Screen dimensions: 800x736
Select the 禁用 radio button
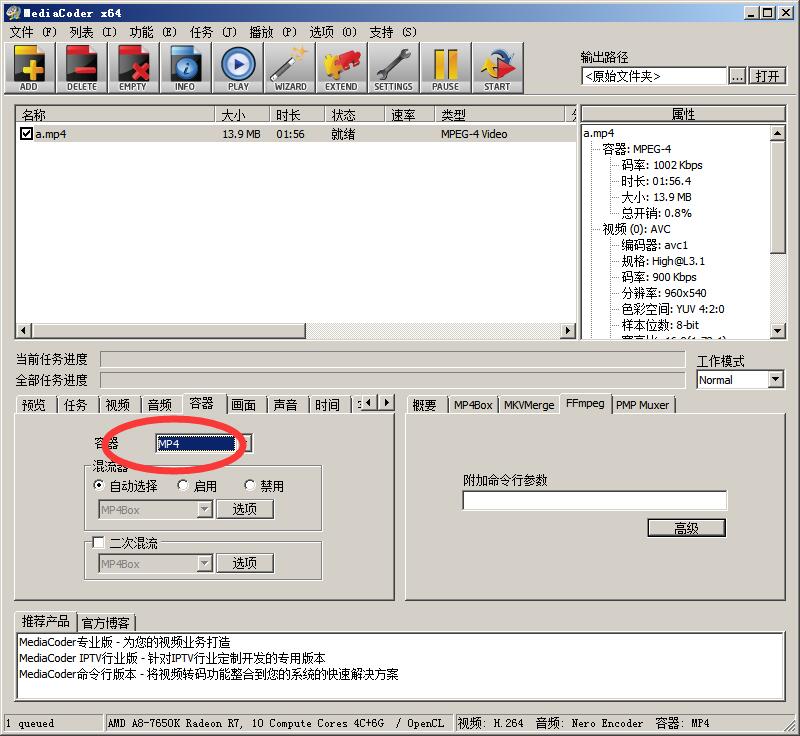(249, 485)
